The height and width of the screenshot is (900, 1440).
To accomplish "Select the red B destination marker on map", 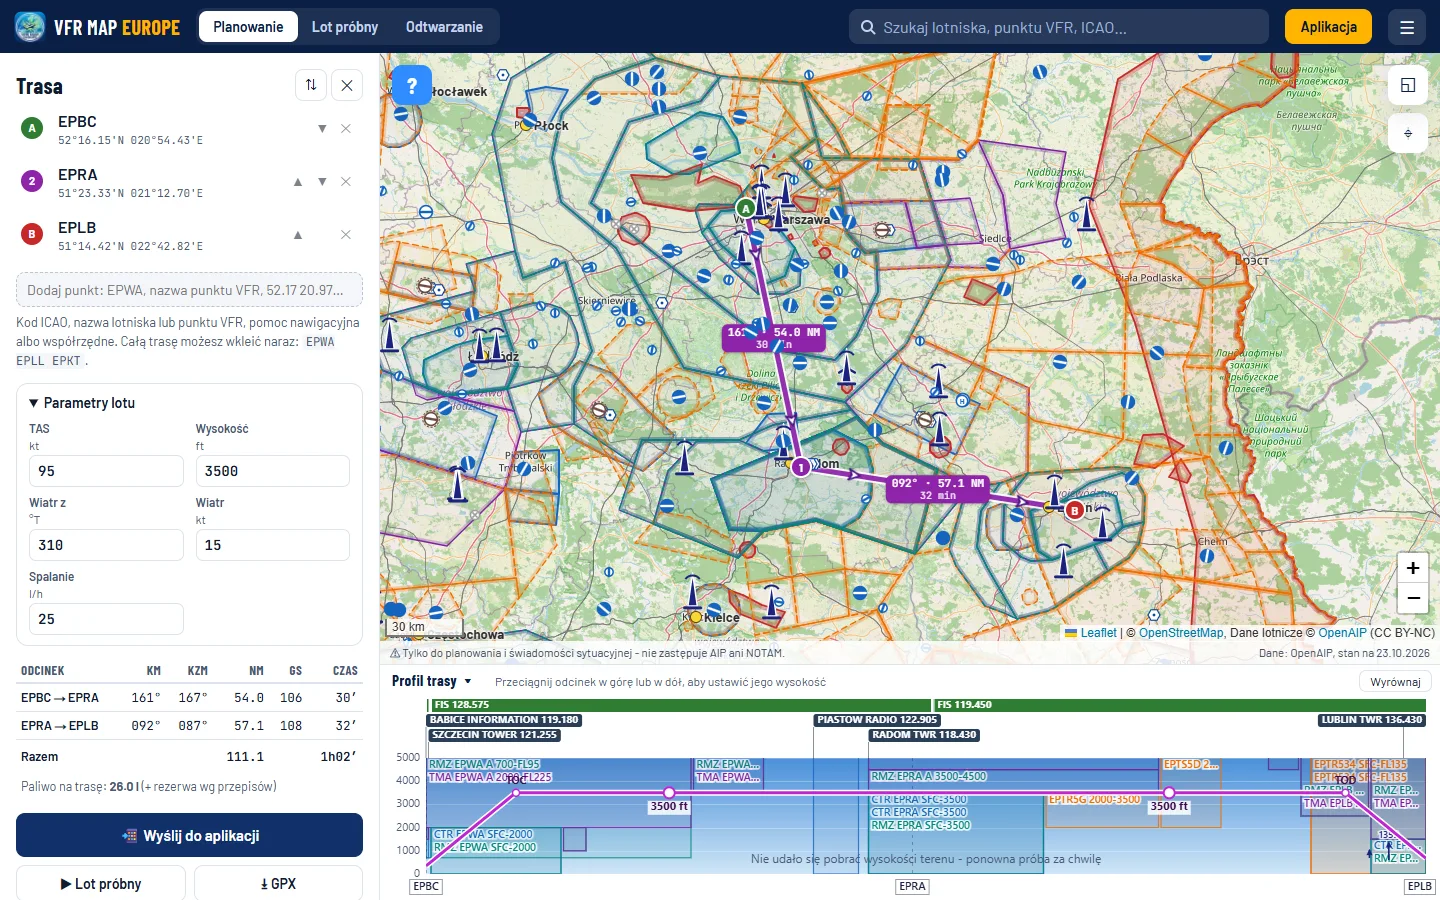I will coord(1075,511).
